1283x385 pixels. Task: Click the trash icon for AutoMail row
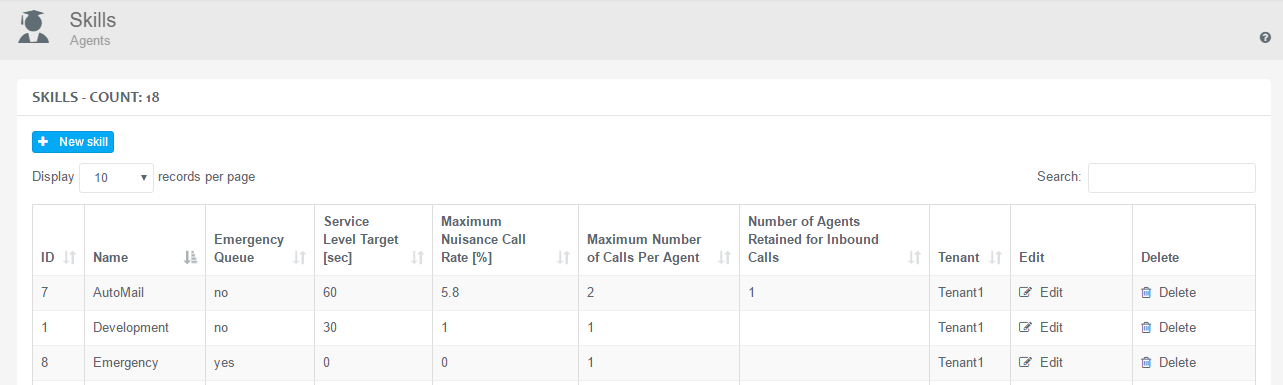point(1146,293)
